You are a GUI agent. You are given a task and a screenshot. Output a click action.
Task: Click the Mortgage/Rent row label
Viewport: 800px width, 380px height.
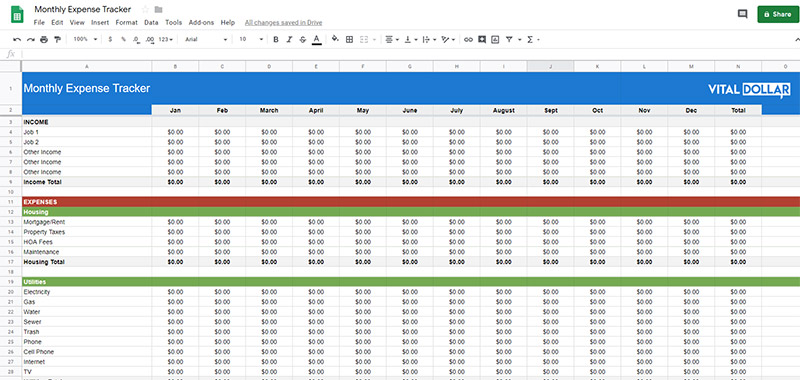pos(44,222)
